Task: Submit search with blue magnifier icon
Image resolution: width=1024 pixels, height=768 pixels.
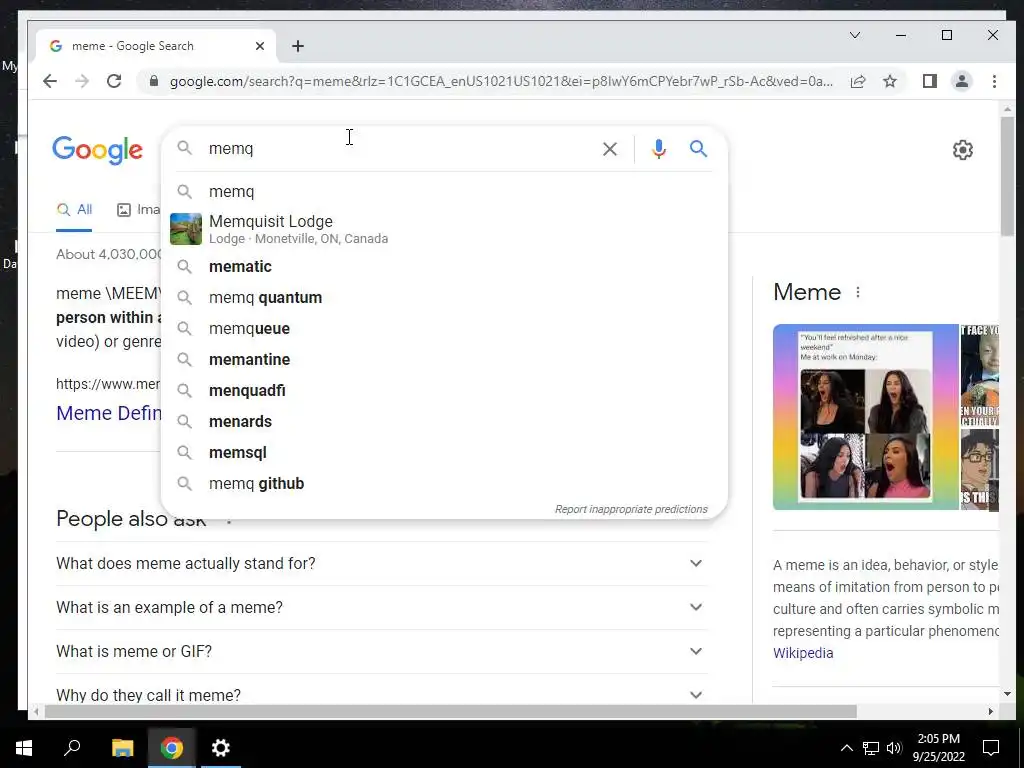Action: [698, 149]
